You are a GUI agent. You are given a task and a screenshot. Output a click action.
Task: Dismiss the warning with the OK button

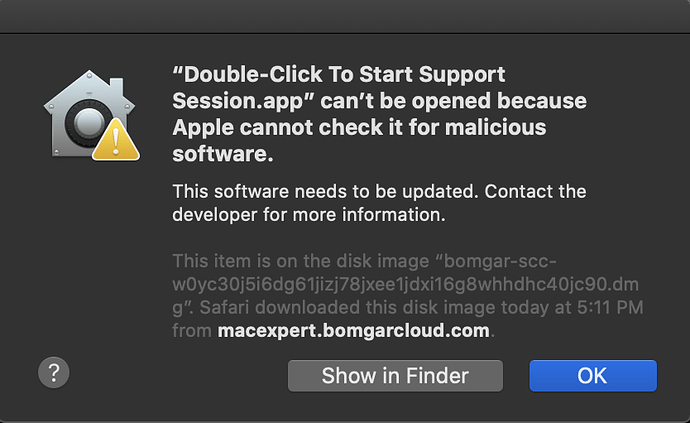(593, 376)
